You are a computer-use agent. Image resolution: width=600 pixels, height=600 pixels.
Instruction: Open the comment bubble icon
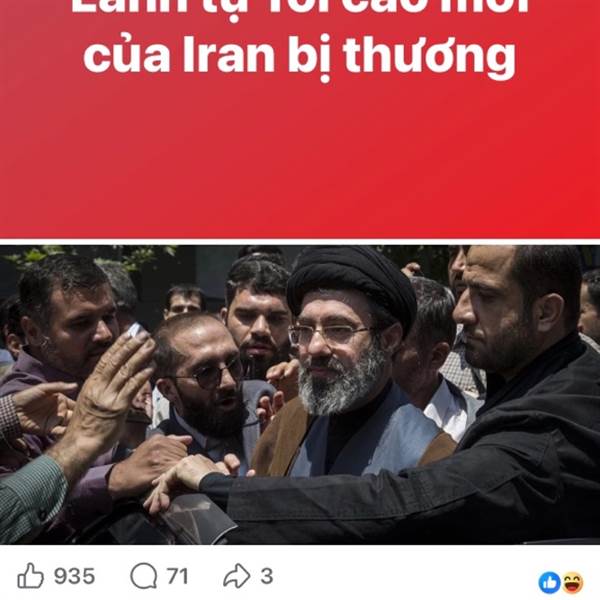tap(143, 576)
